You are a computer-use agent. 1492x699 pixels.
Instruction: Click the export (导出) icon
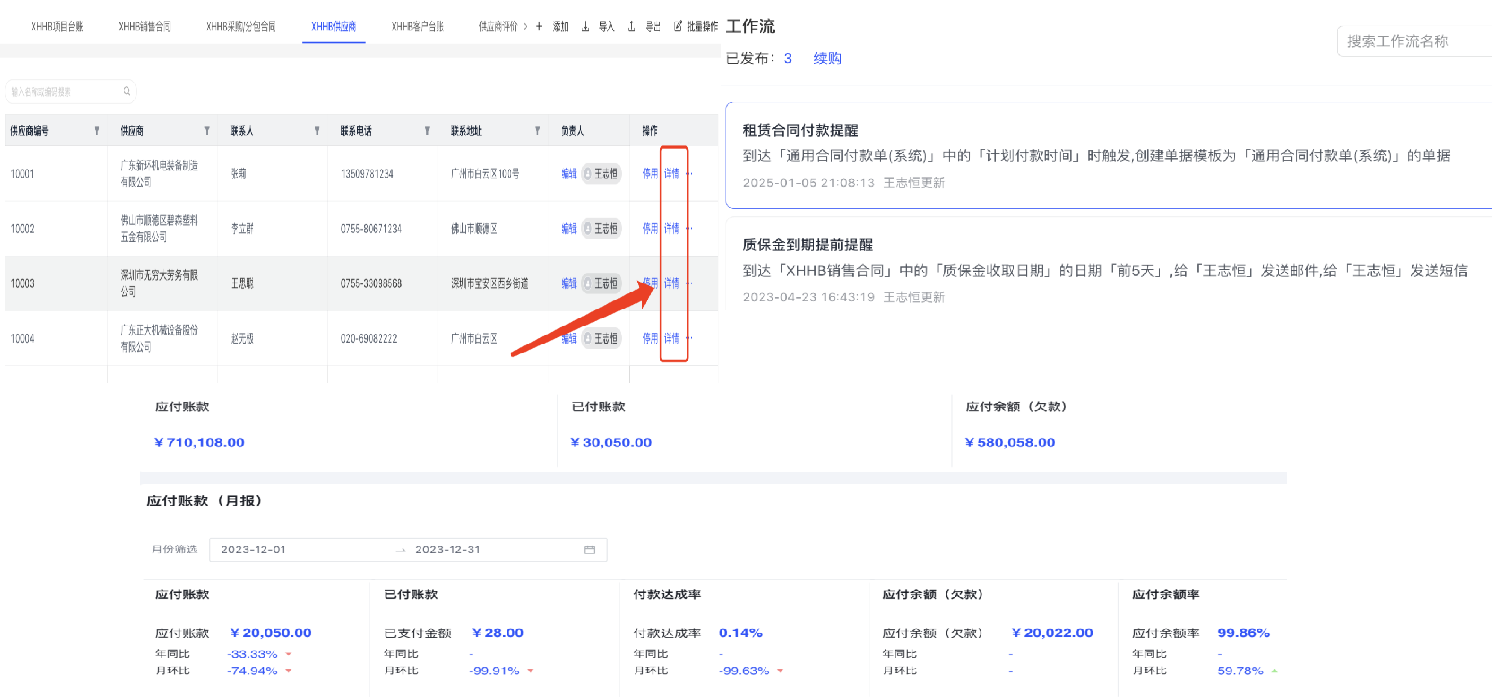(x=631, y=26)
